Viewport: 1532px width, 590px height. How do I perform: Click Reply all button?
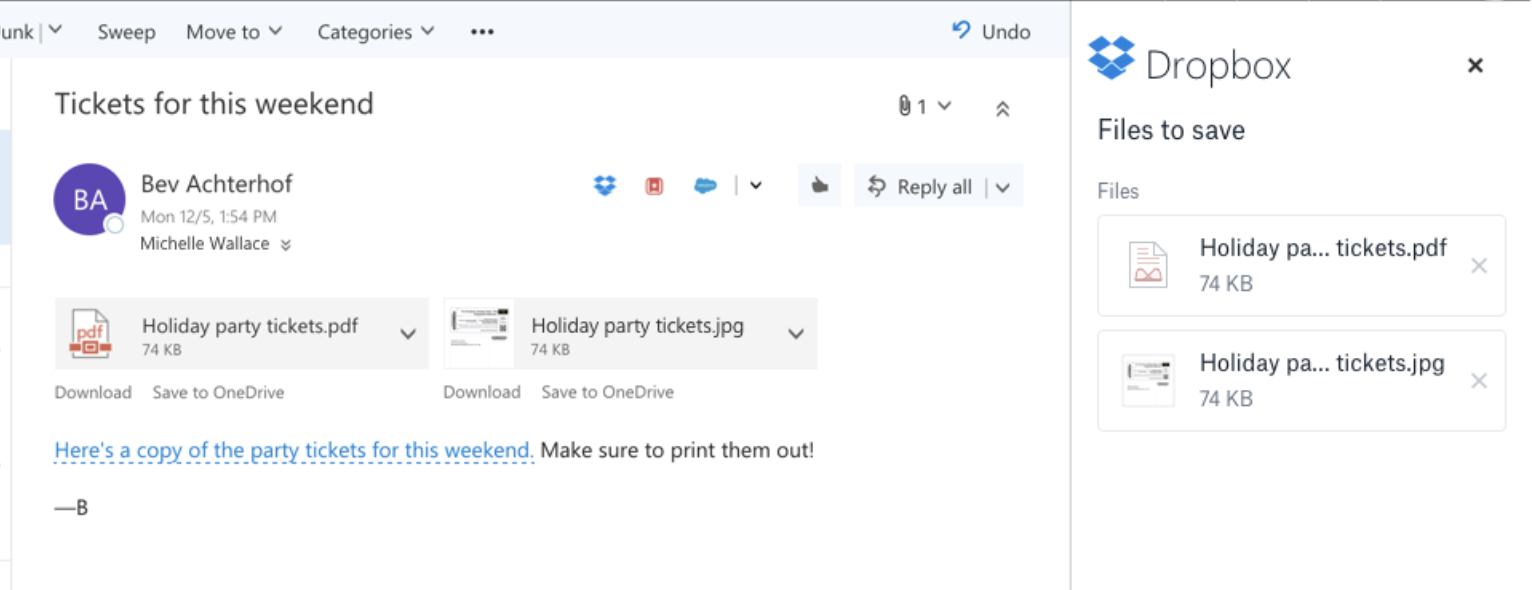click(920, 187)
